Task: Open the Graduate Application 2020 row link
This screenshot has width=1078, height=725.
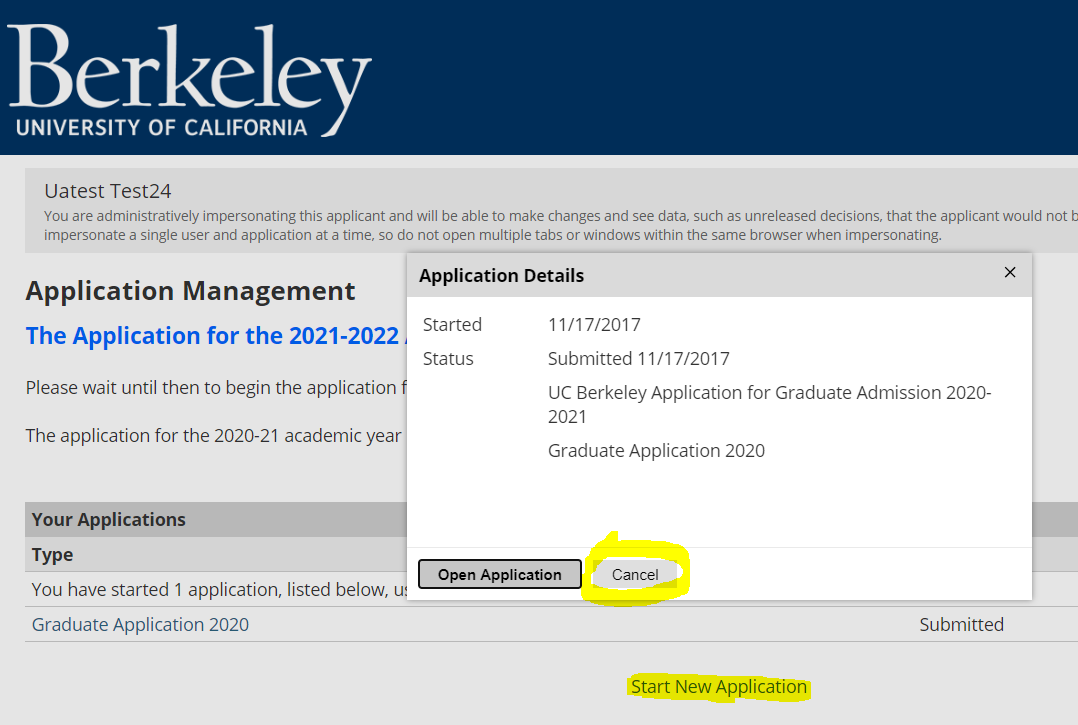Action: click(140, 625)
